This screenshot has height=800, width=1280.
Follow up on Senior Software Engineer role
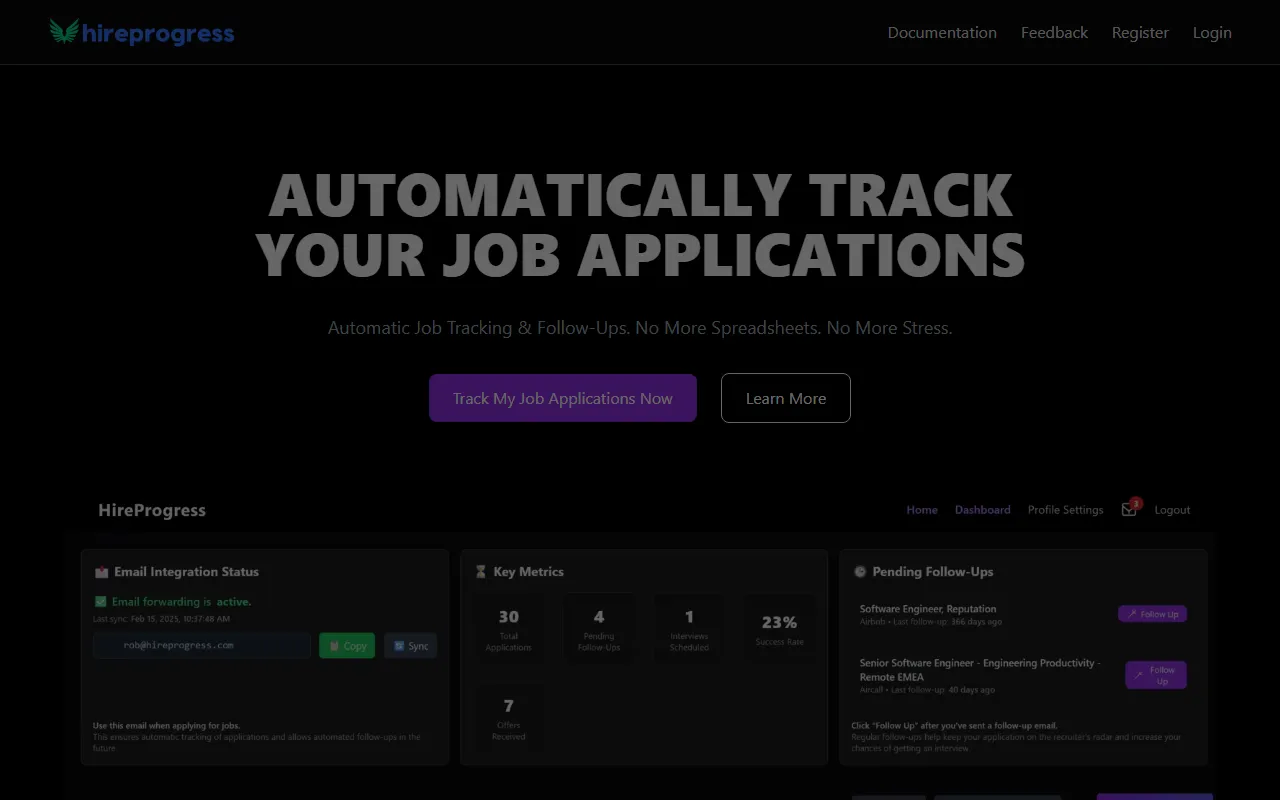coord(1155,675)
